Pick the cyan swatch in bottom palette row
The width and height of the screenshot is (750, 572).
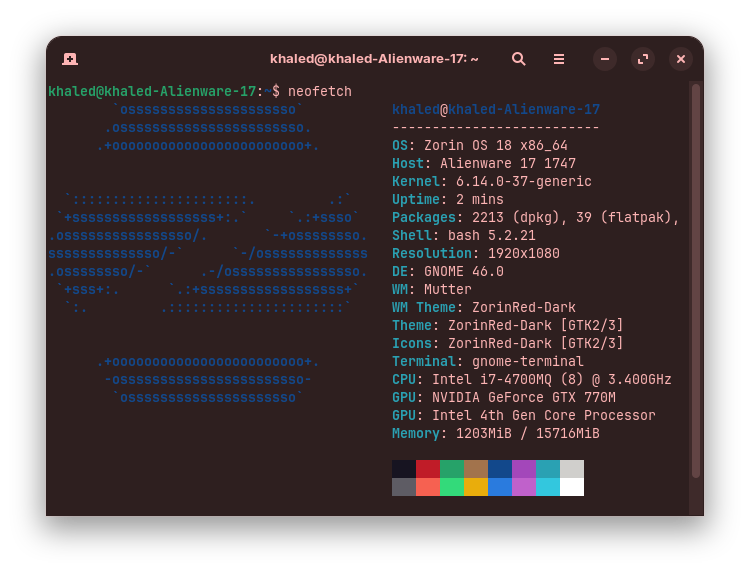pos(547,487)
